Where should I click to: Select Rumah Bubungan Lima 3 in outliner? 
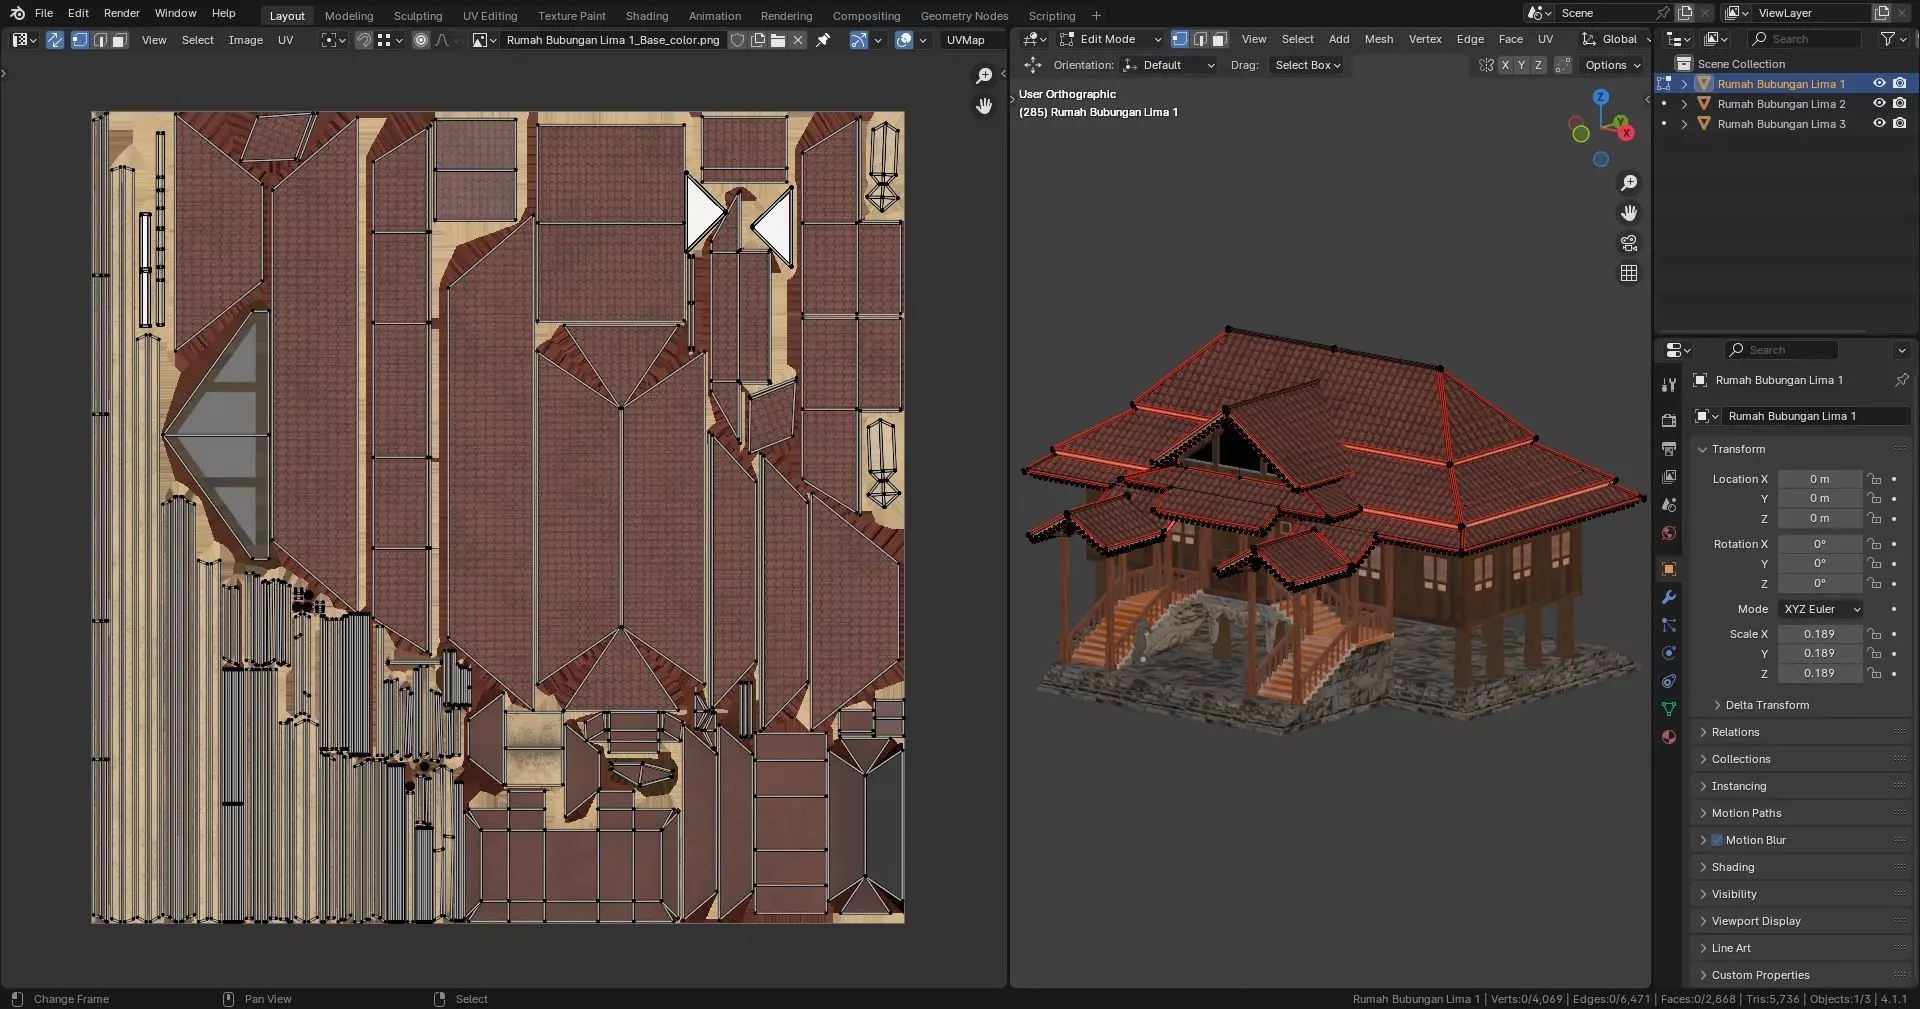[x=1781, y=124]
